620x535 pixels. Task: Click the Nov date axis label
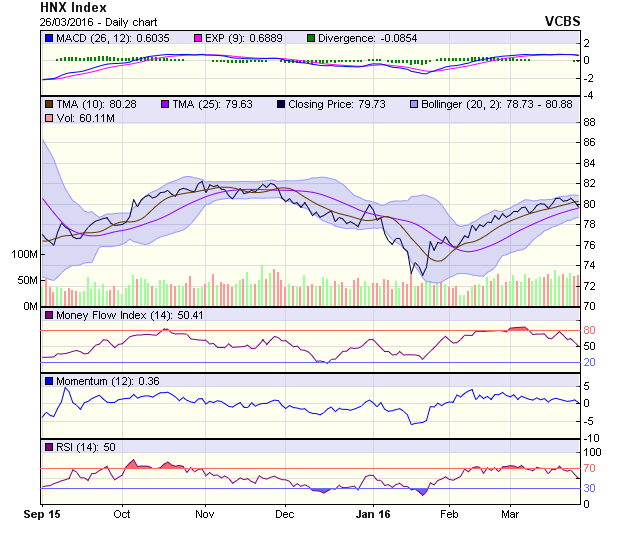click(205, 514)
